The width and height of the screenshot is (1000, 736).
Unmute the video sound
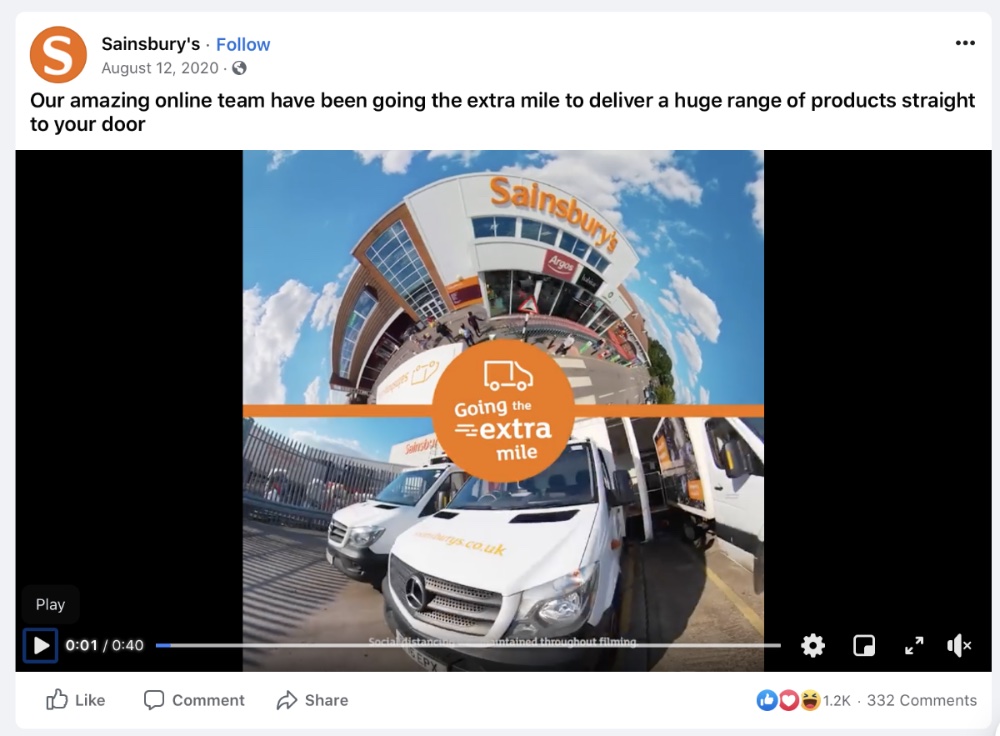click(959, 645)
